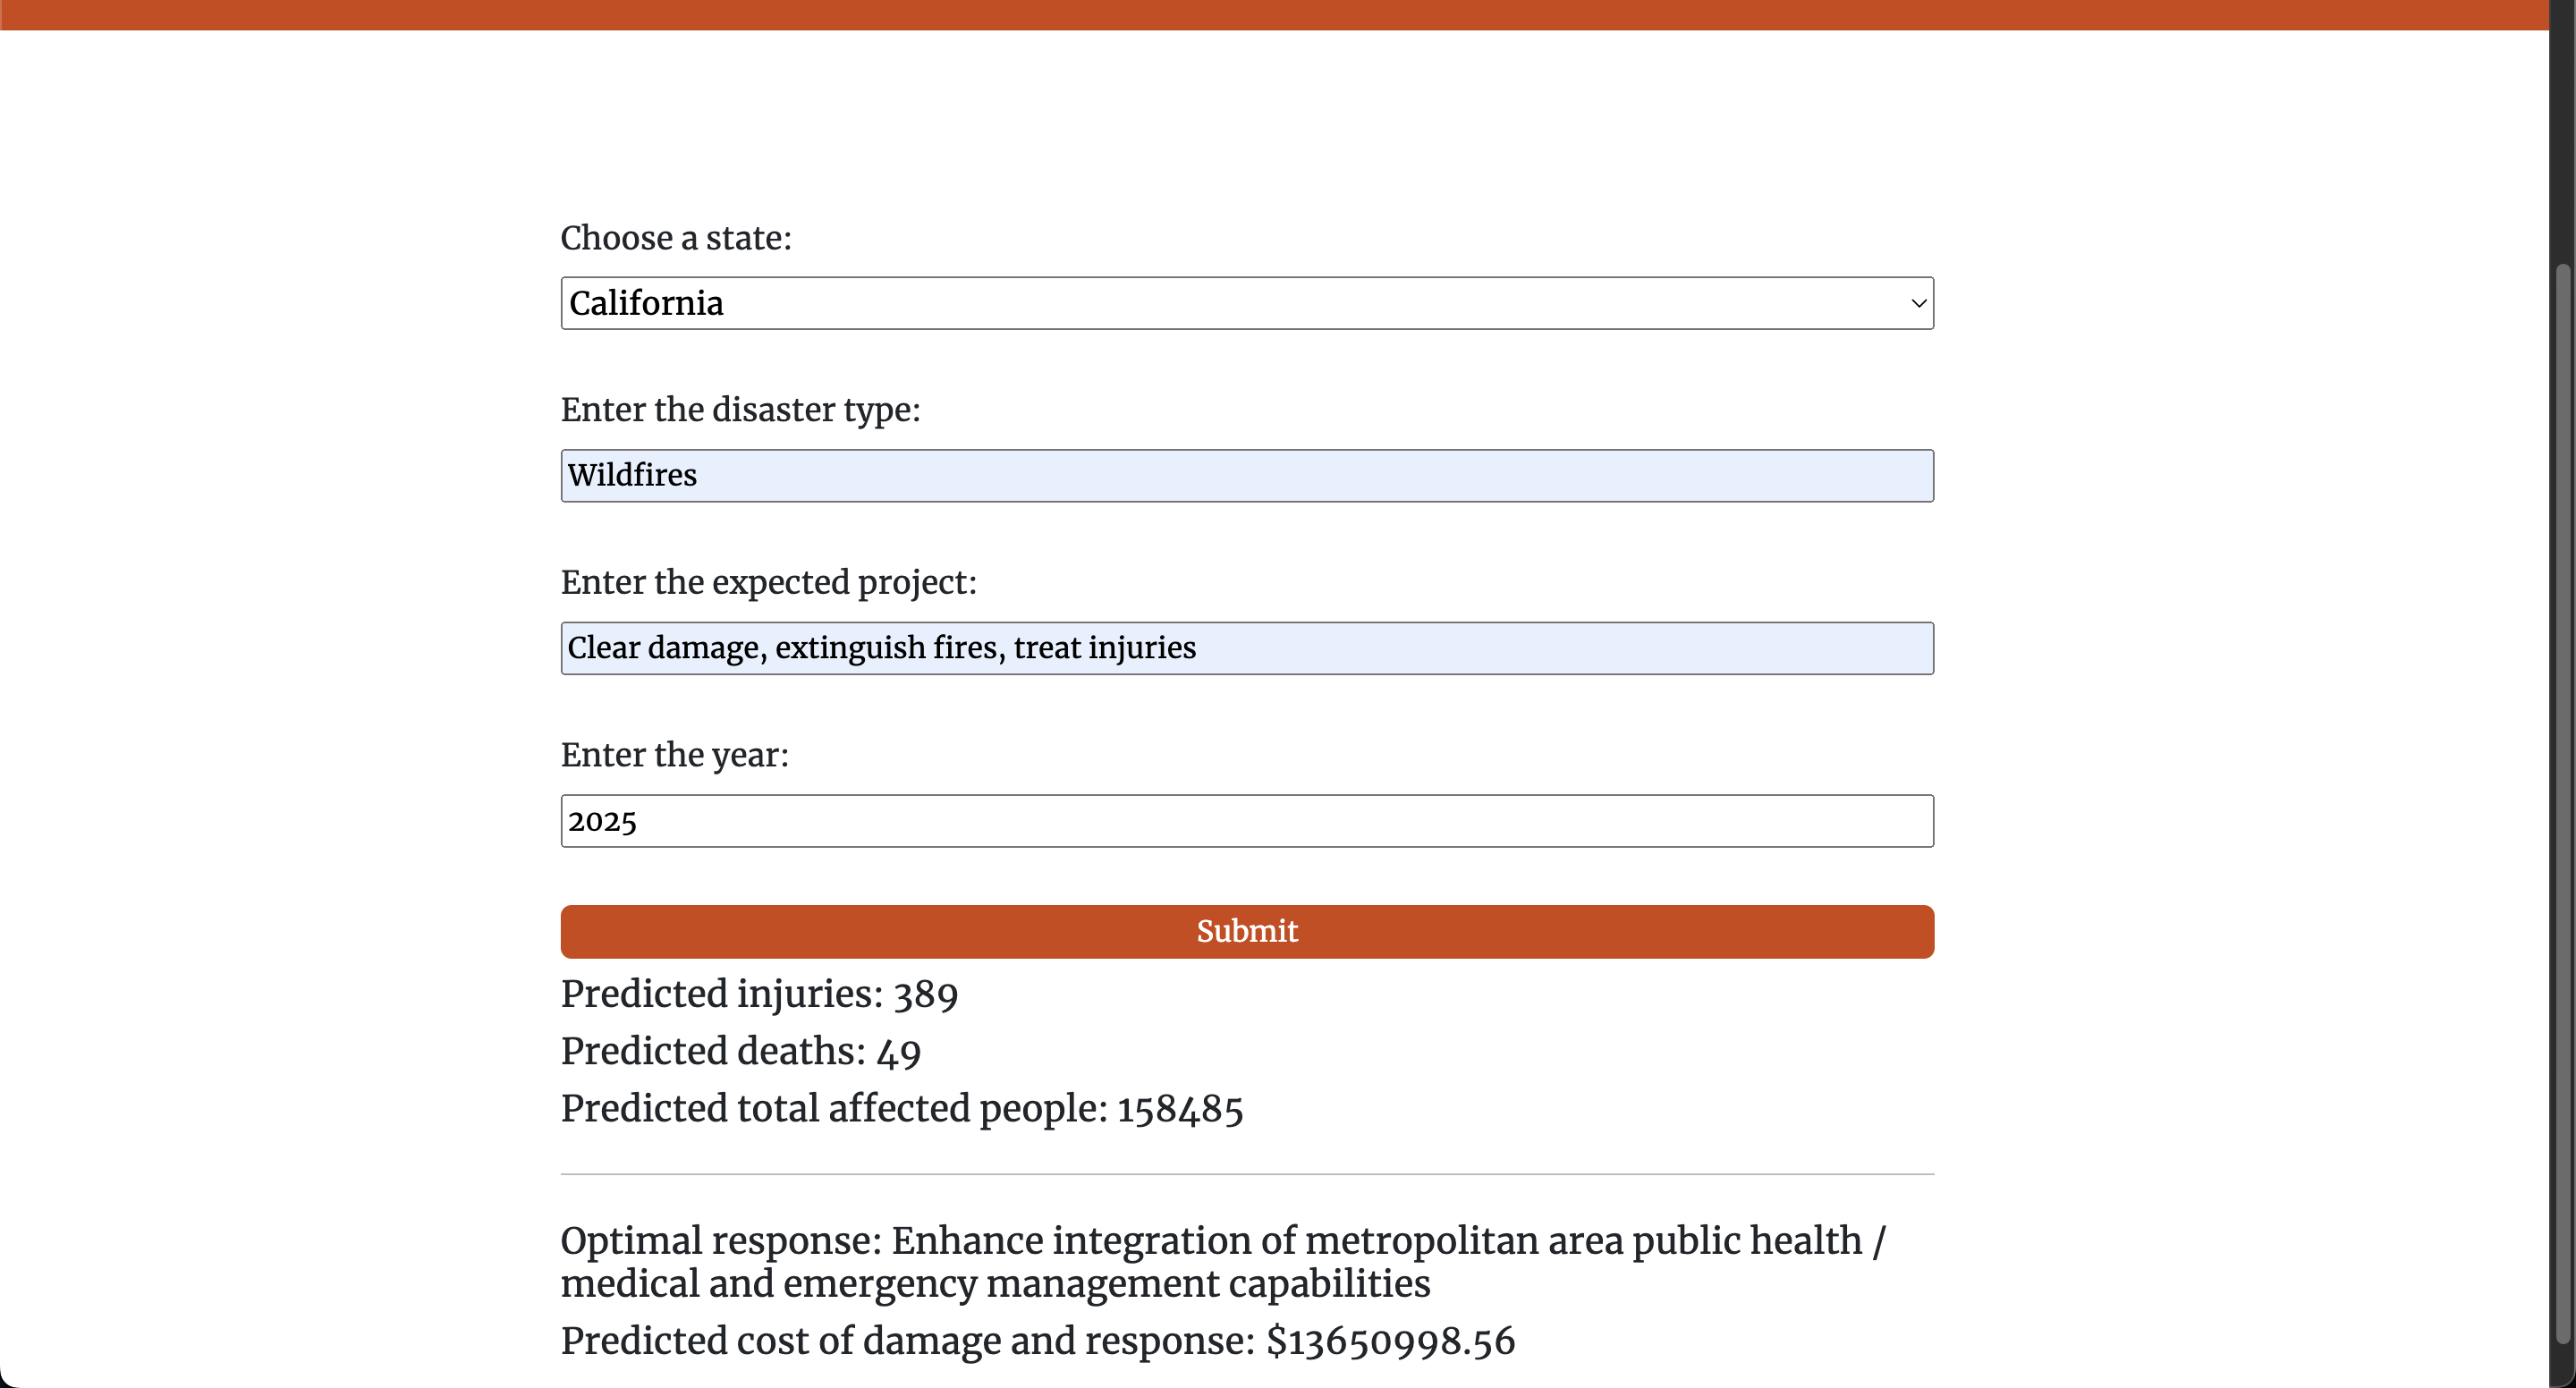Click the "Enter the expected project:" label

coord(768,582)
